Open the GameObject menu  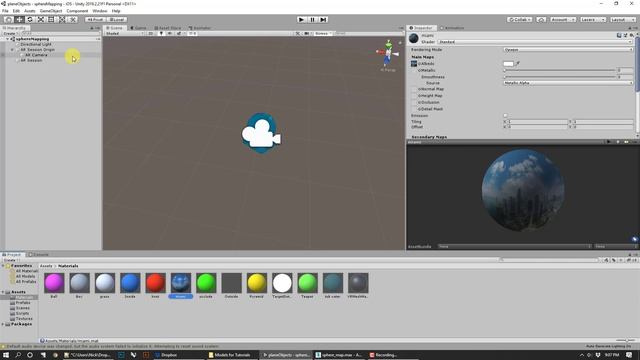51,11
